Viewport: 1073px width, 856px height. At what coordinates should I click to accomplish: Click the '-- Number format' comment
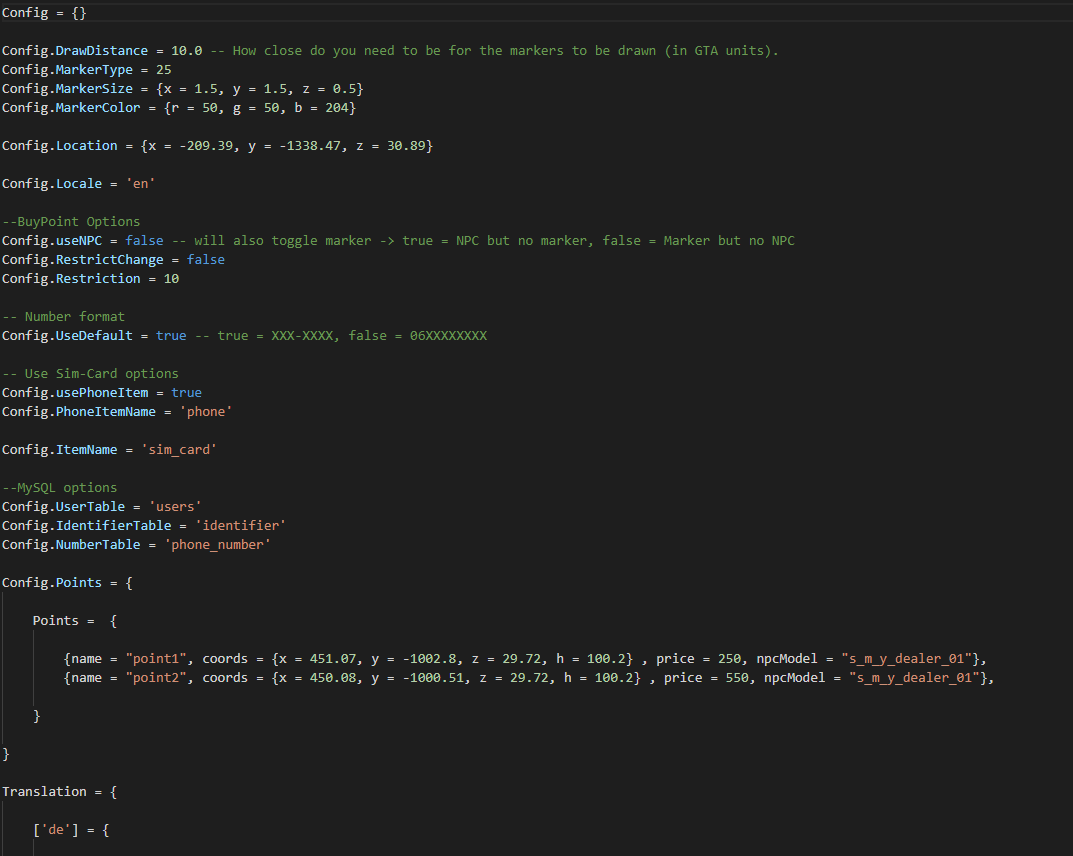(x=63, y=317)
